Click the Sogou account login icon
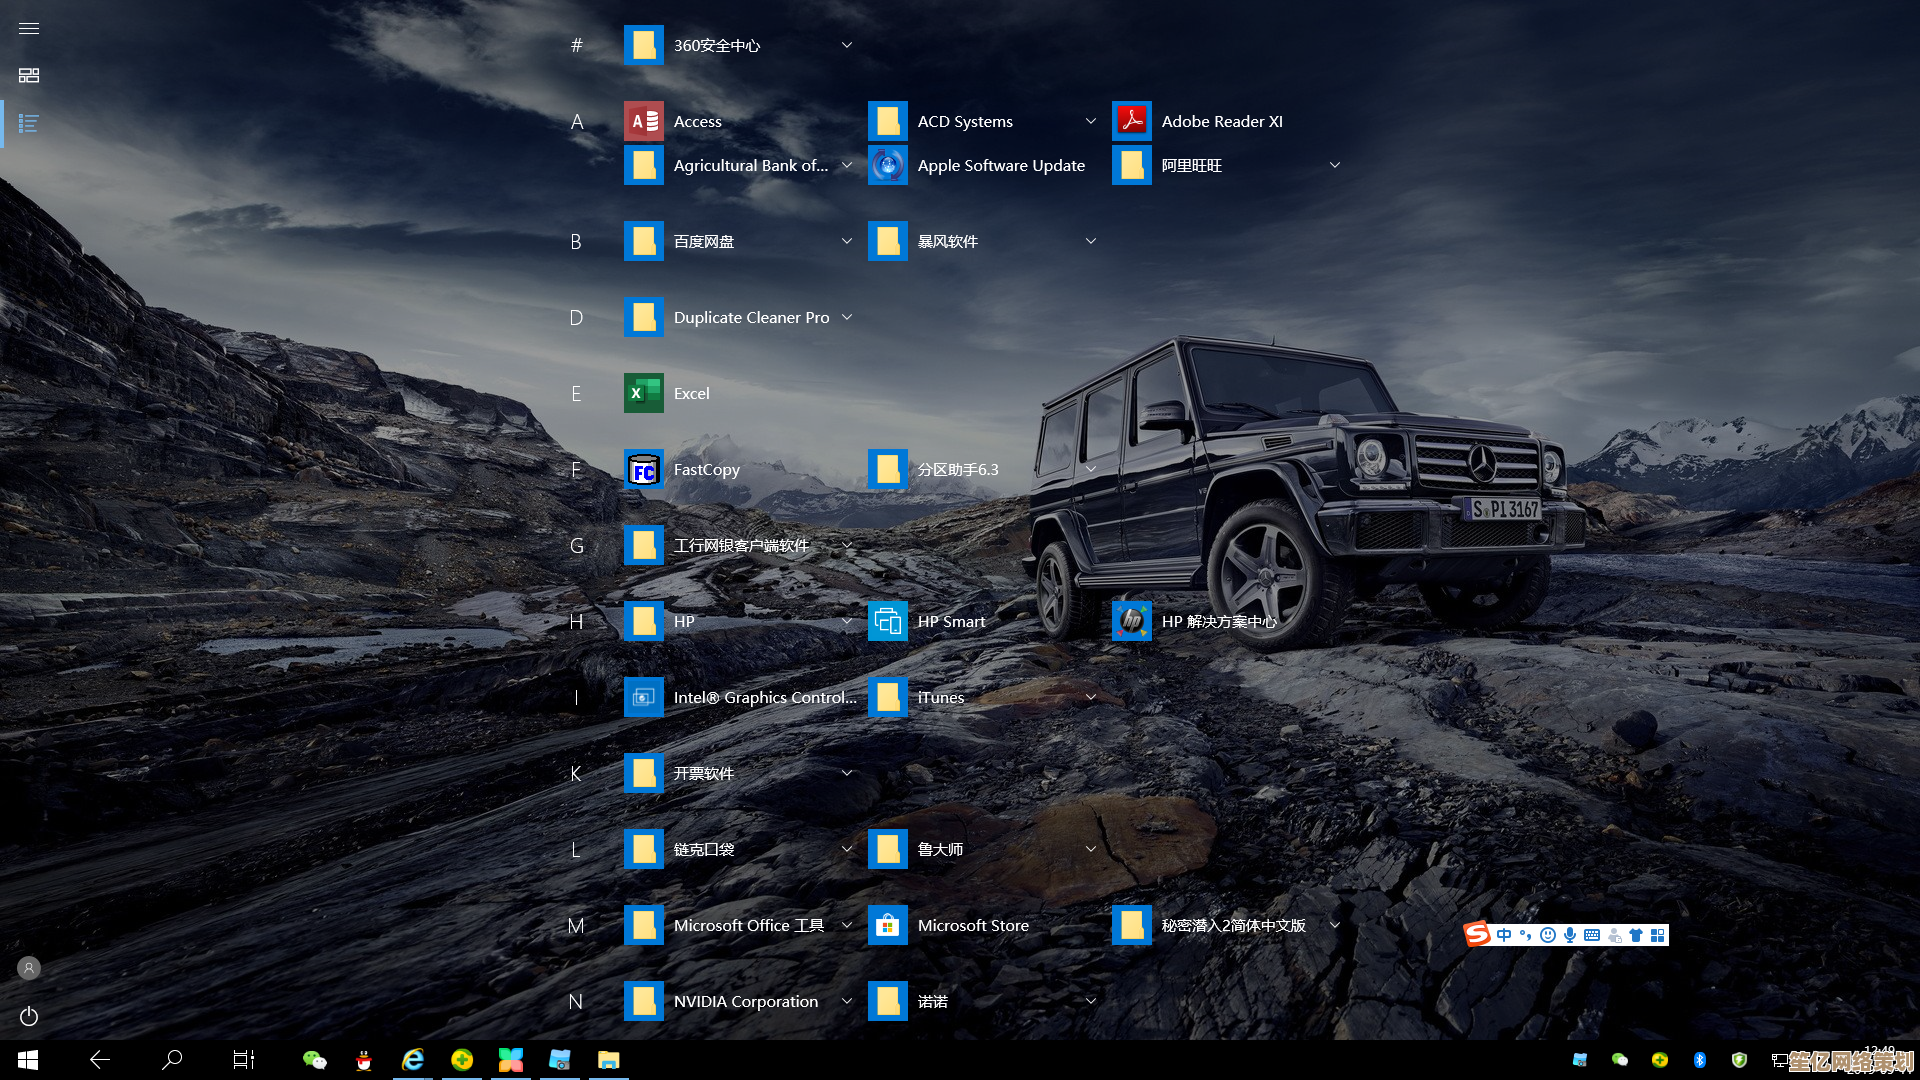Viewport: 1920px width, 1080px height. [x=1614, y=935]
